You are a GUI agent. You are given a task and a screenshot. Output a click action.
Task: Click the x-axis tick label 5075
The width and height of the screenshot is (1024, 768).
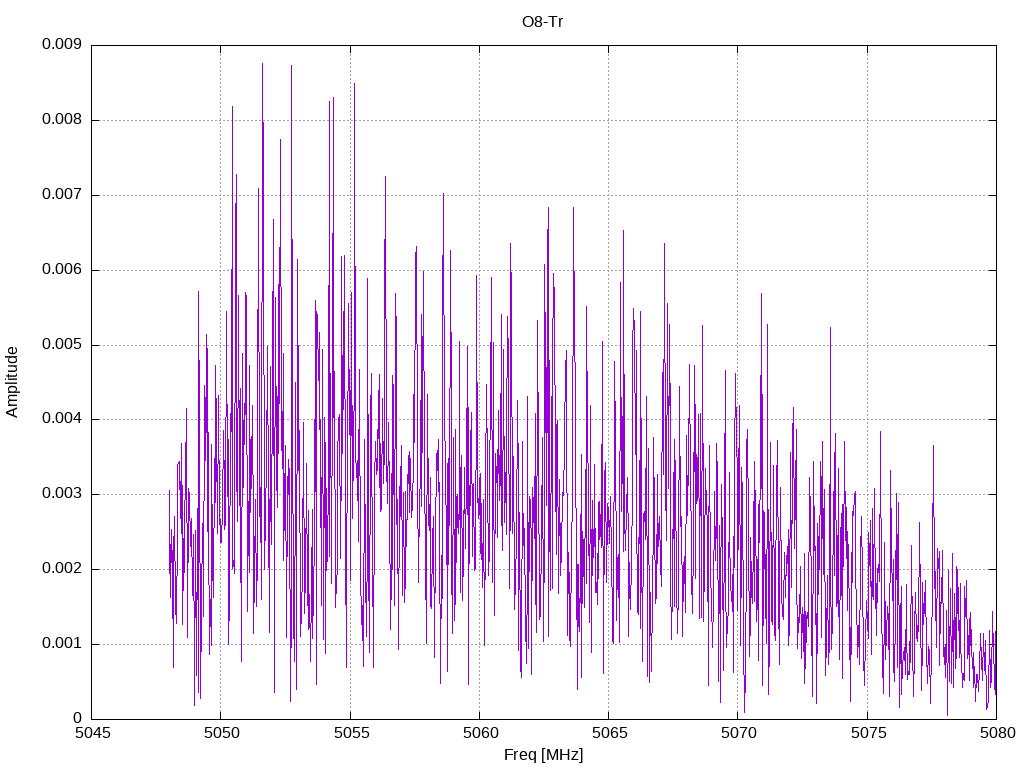868,733
